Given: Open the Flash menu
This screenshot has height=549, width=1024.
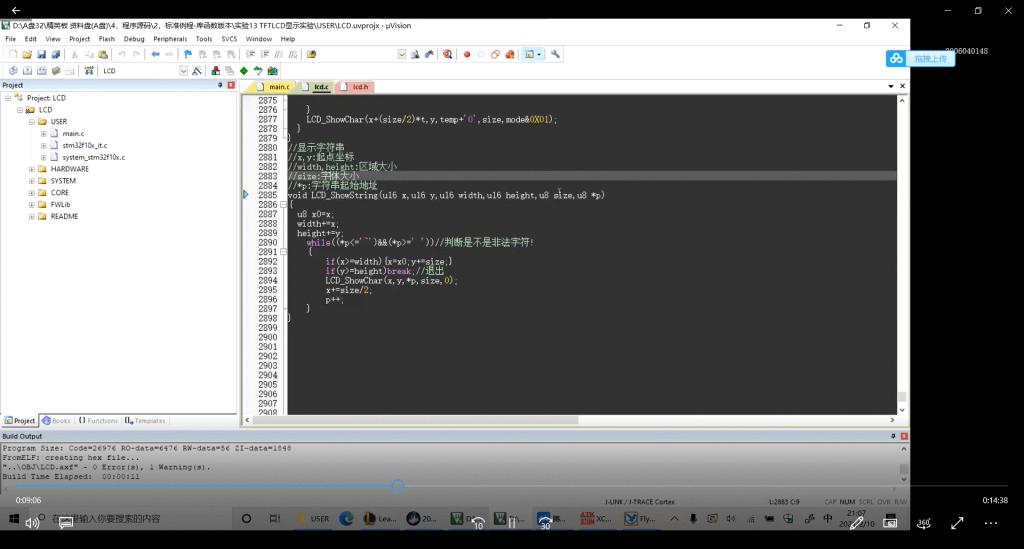Looking at the screenshot, I should (x=106, y=39).
